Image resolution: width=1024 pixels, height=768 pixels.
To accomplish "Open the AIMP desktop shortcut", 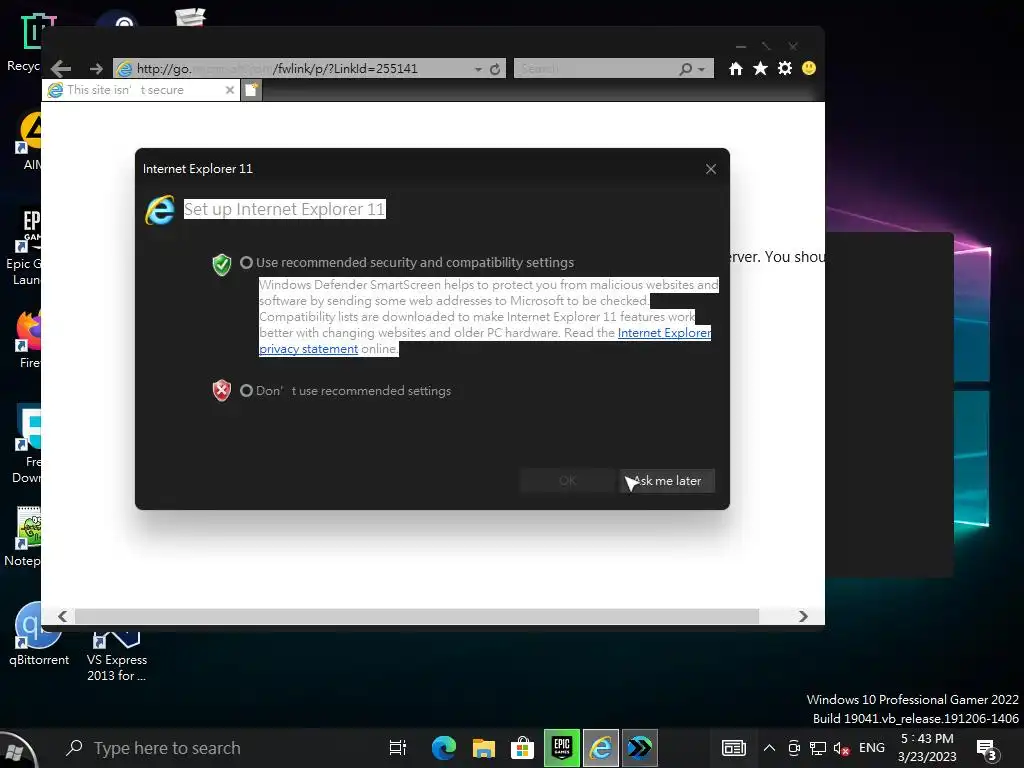I will [29, 140].
